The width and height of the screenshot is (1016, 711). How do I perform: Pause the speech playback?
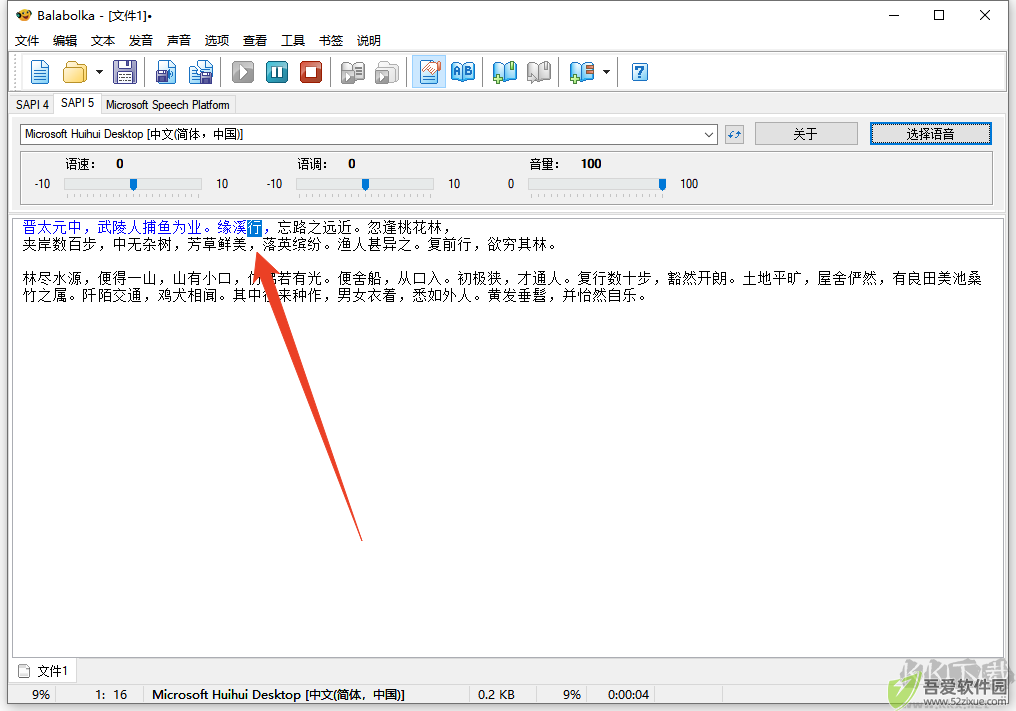[277, 72]
